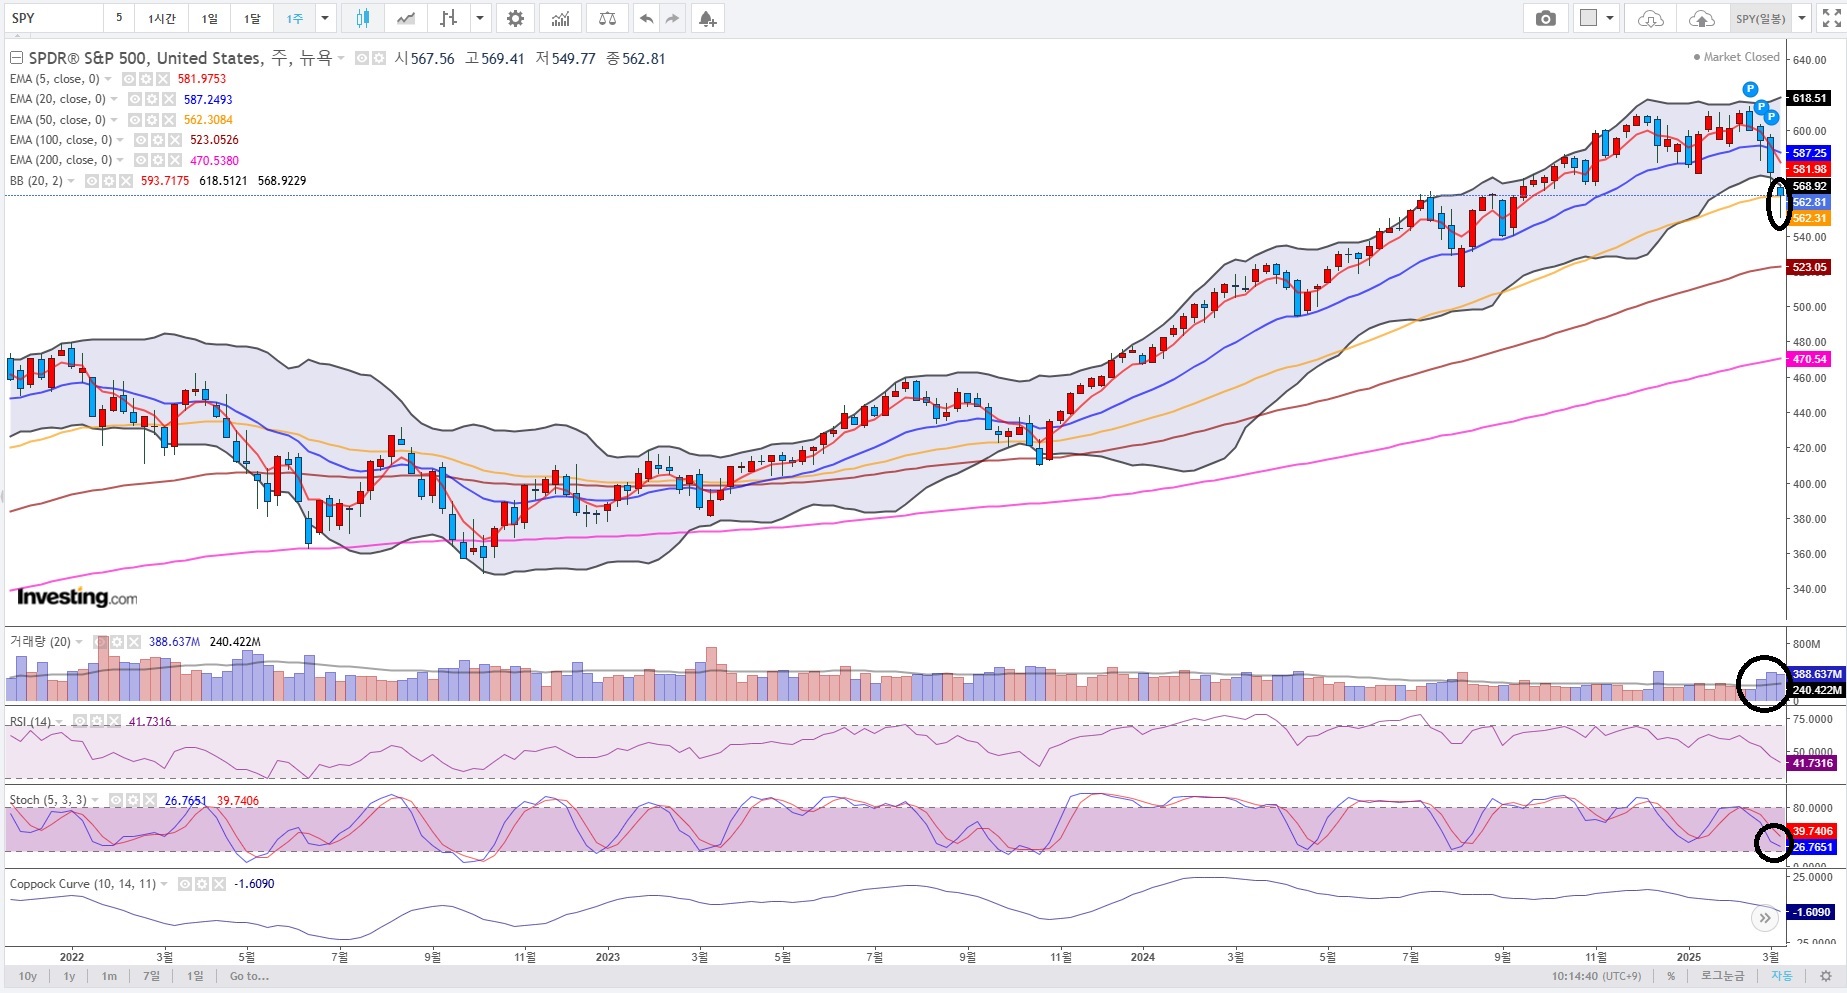
Task: Remove the EMA (20, close, 0) indicator
Action: [168, 99]
